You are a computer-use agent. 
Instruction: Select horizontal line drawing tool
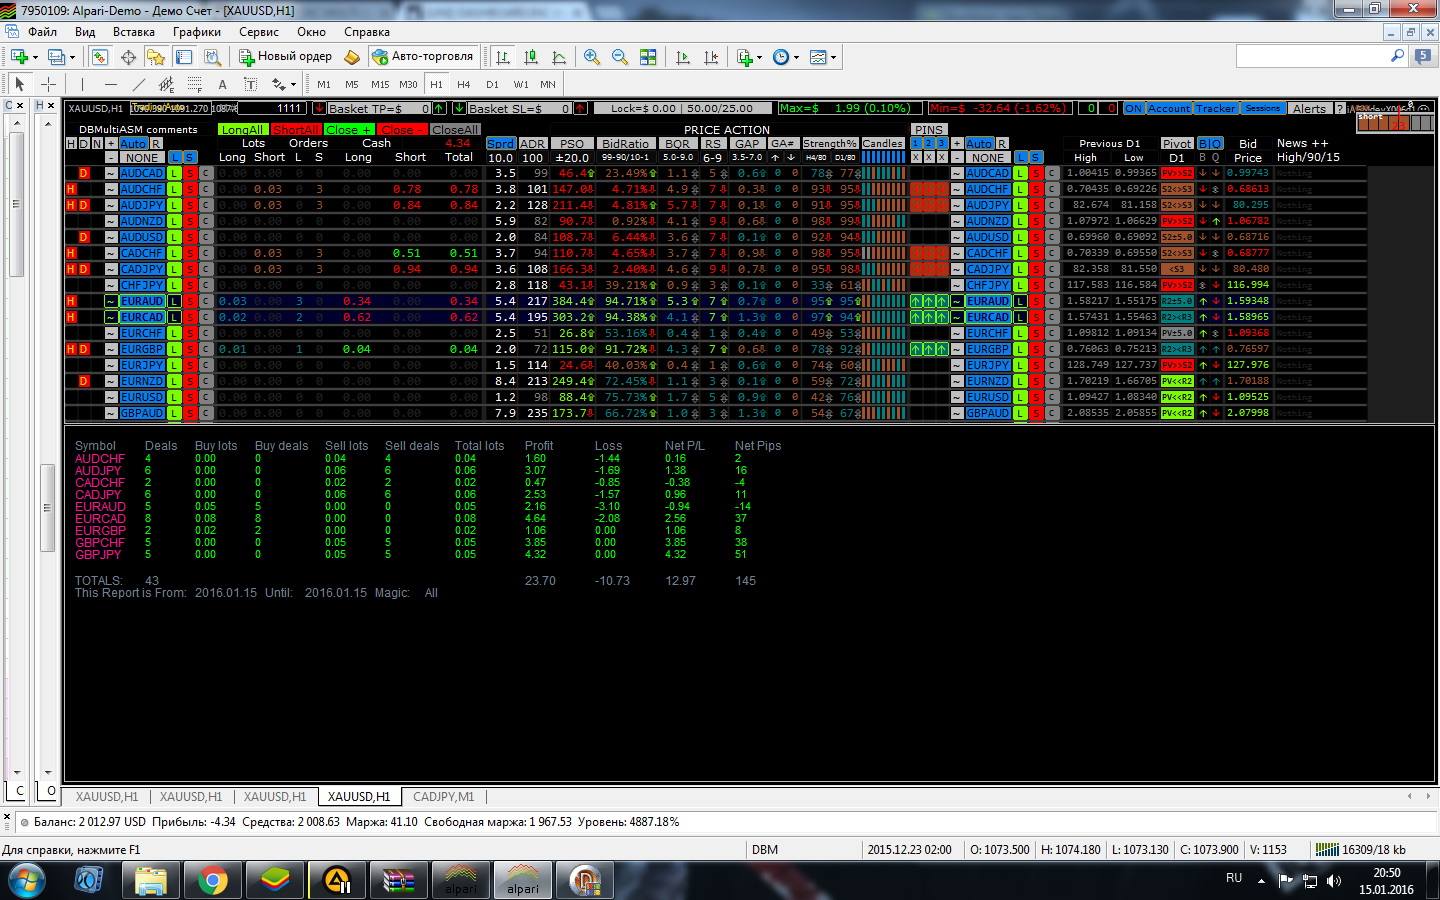click(x=110, y=84)
